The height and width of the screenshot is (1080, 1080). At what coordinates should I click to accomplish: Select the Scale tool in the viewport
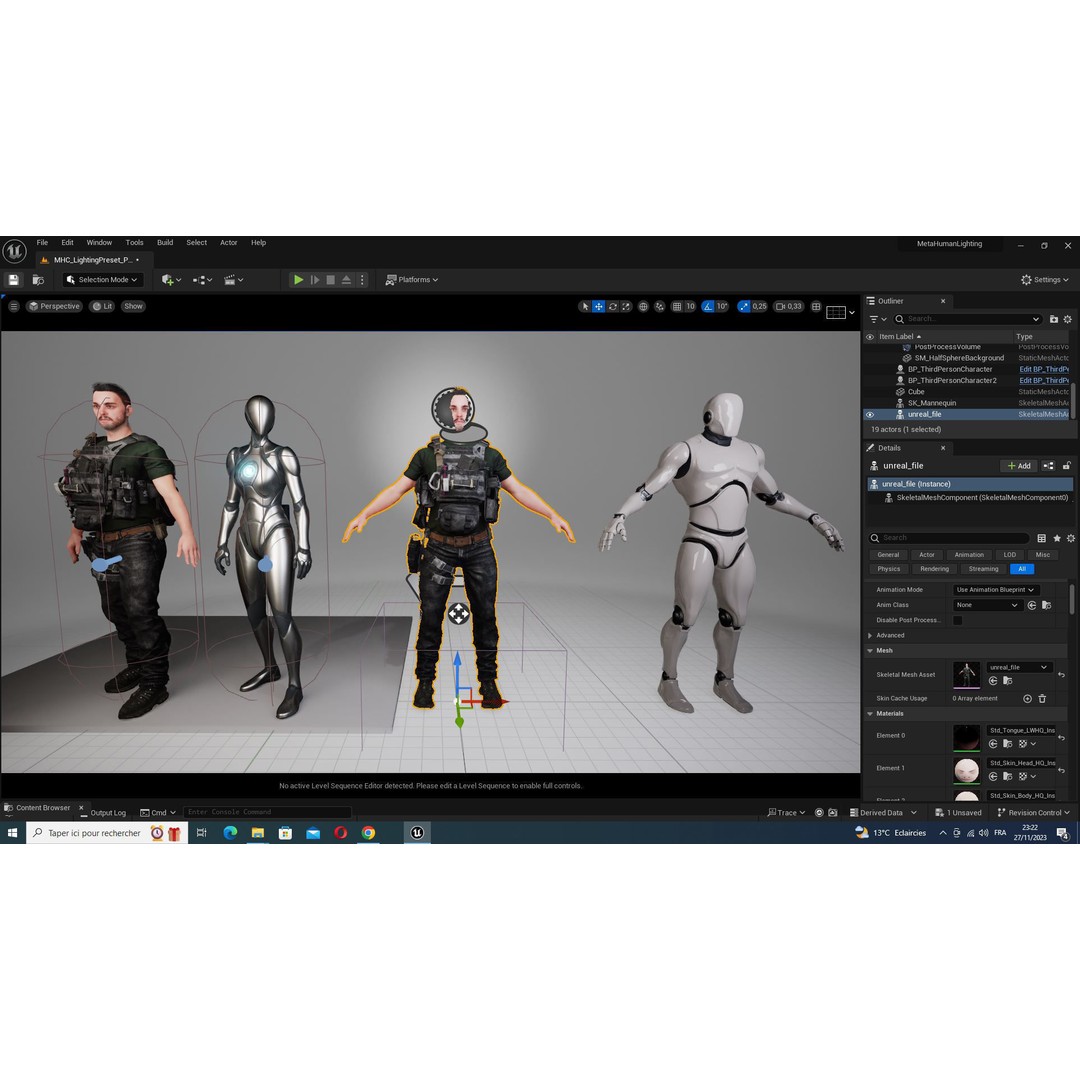(x=626, y=307)
